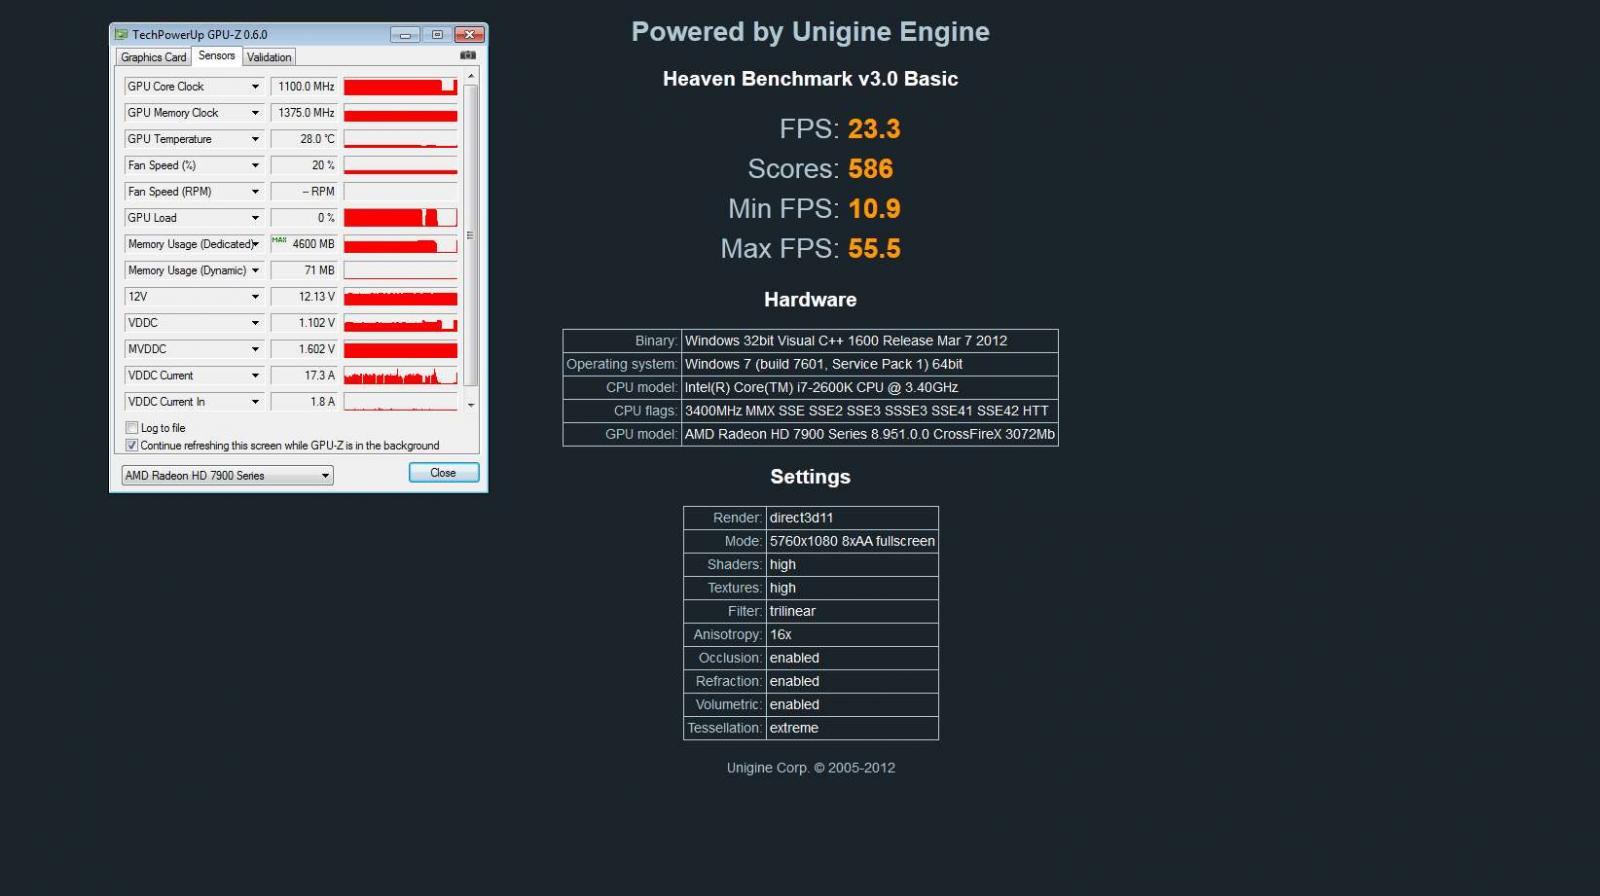Click the GPU Core Clock red graph
The image size is (1600, 896).
(400, 87)
